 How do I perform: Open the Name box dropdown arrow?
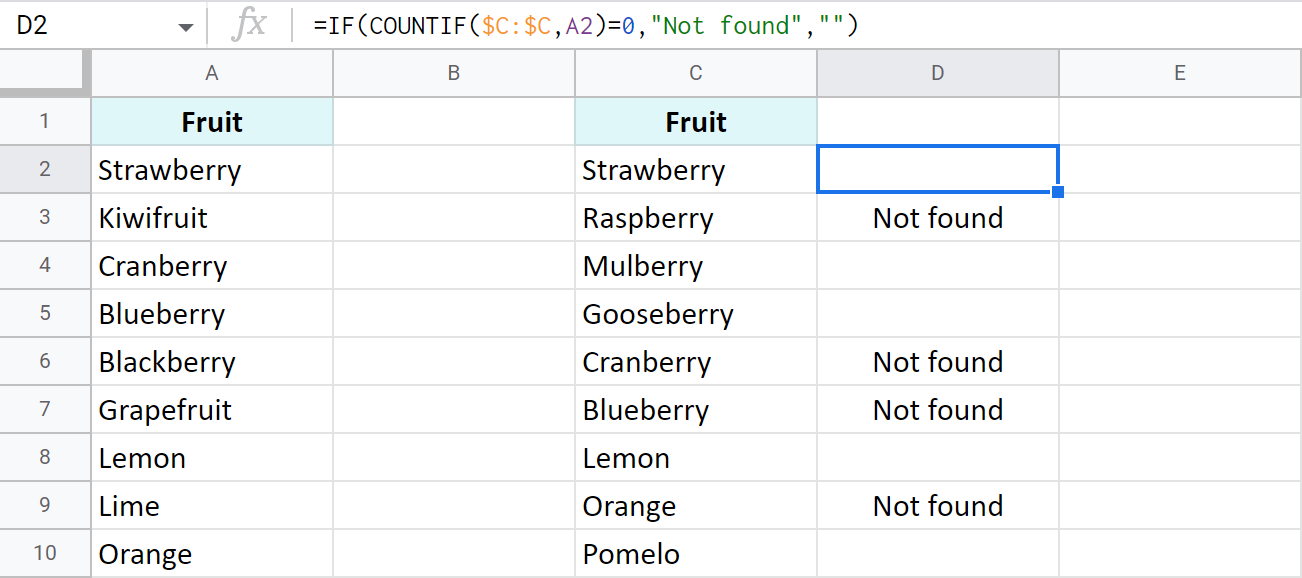(x=186, y=27)
